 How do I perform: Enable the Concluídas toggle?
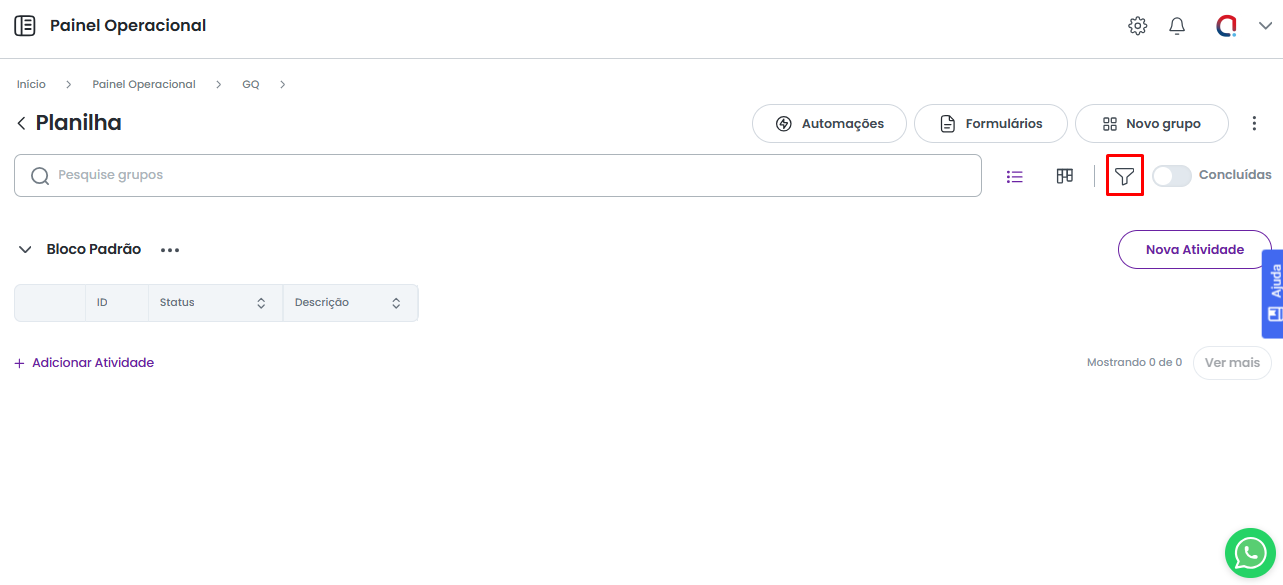pyautogui.click(x=1171, y=176)
